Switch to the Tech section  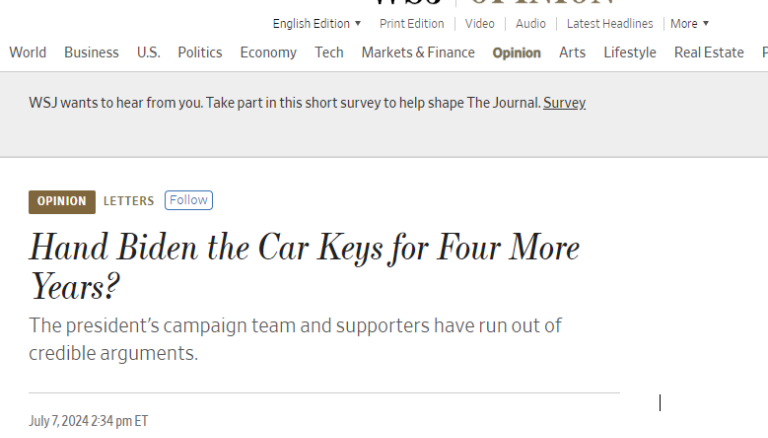point(329,53)
